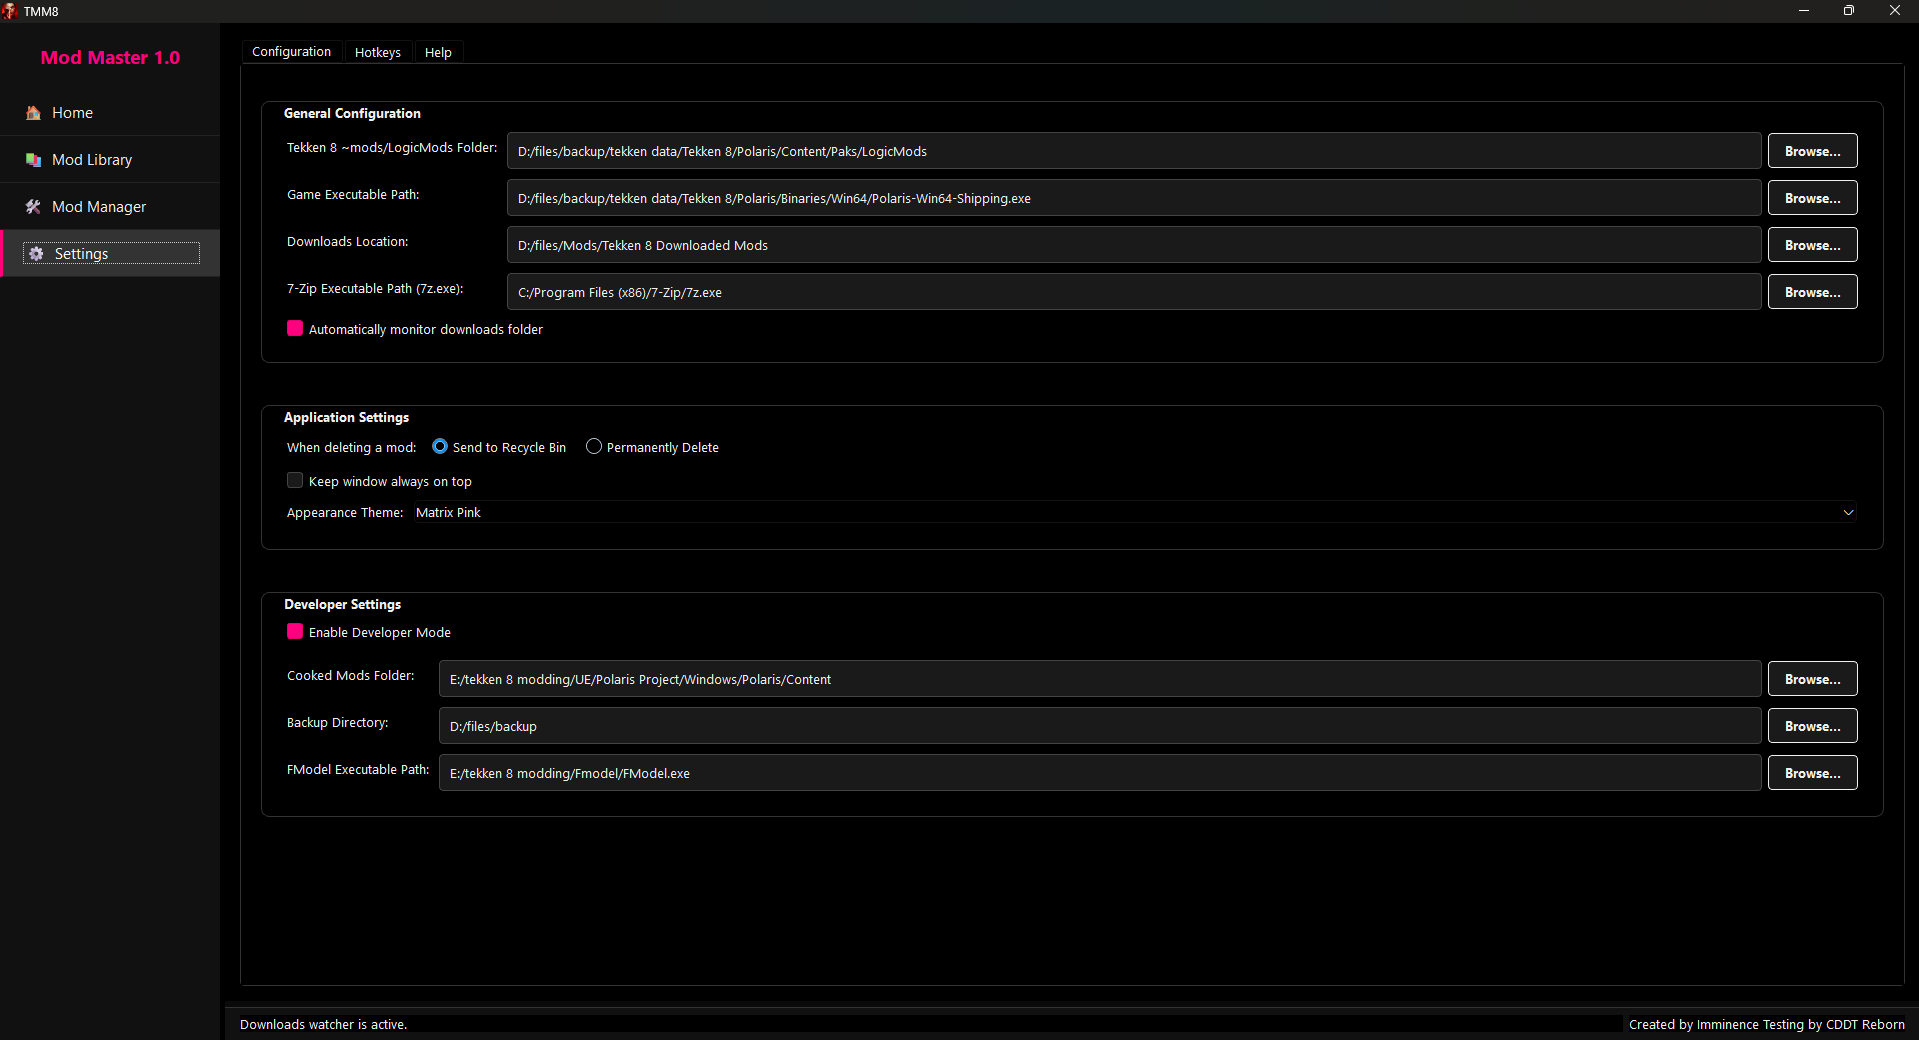Disable automatically monitor downloads folder
Screen dimensions: 1919x1040
point(294,328)
